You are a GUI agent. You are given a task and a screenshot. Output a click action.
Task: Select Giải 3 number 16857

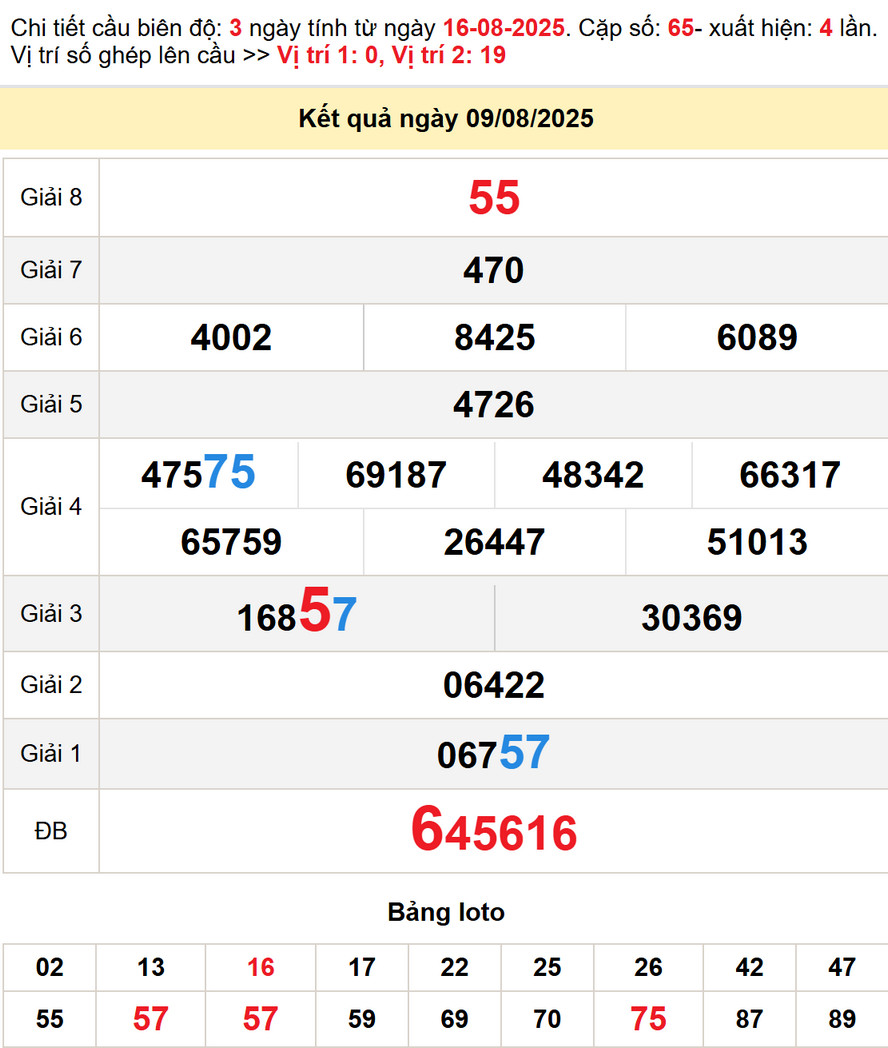(296, 615)
